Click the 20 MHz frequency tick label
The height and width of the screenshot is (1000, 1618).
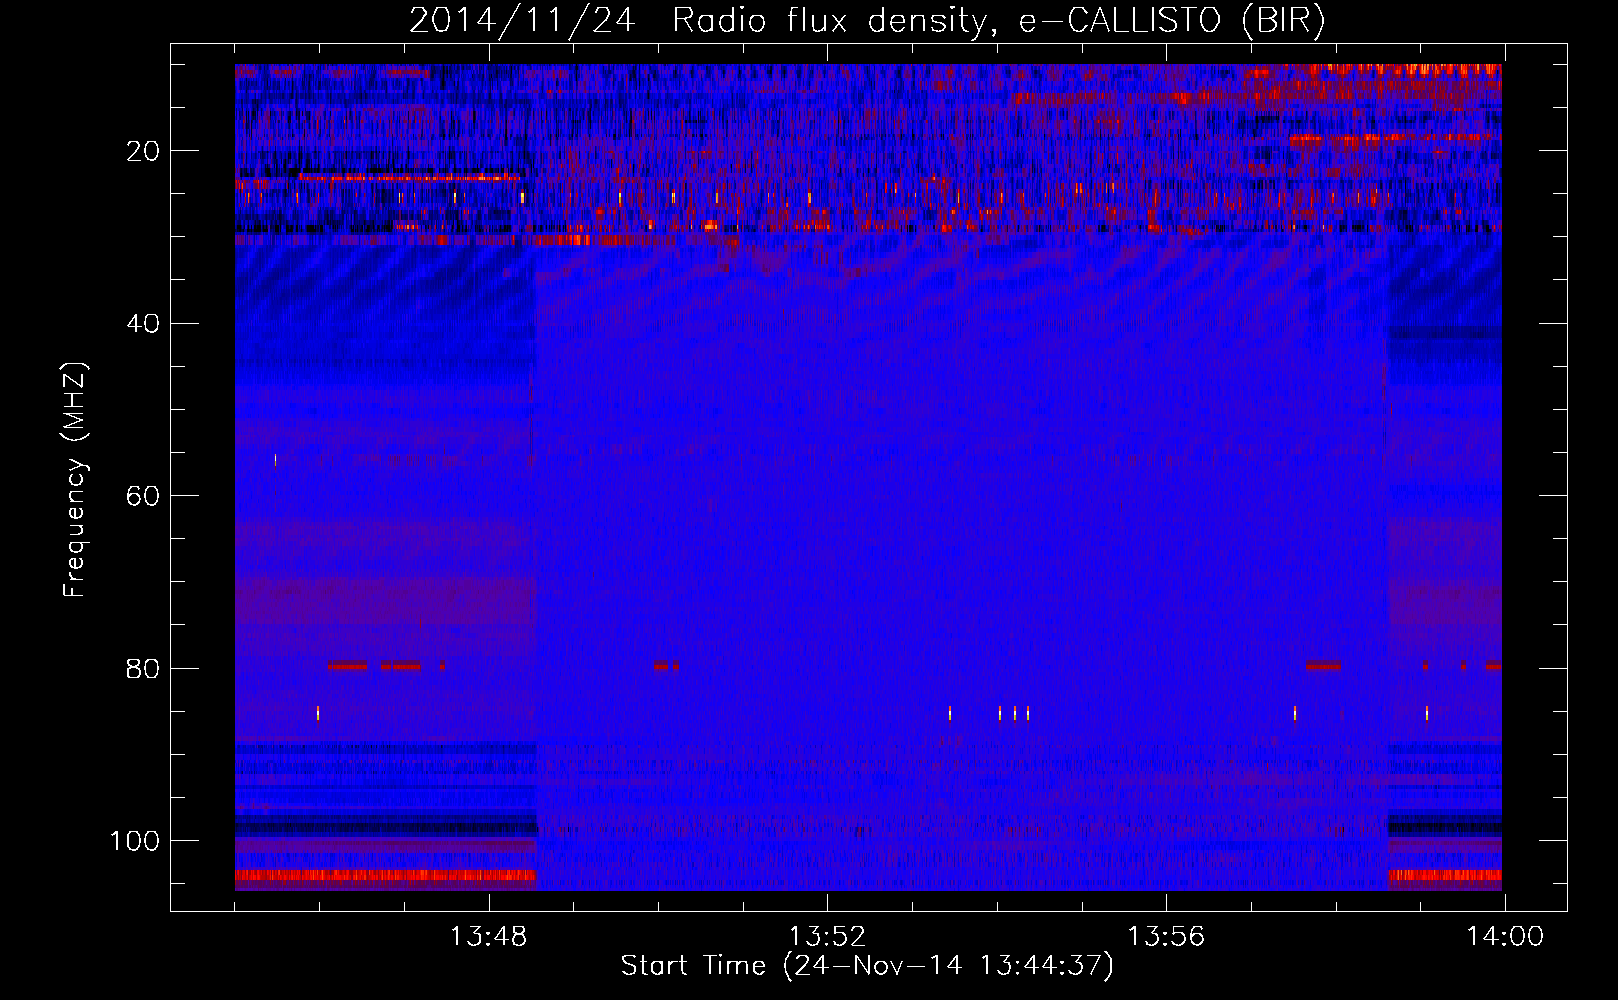click(x=144, y=152)
